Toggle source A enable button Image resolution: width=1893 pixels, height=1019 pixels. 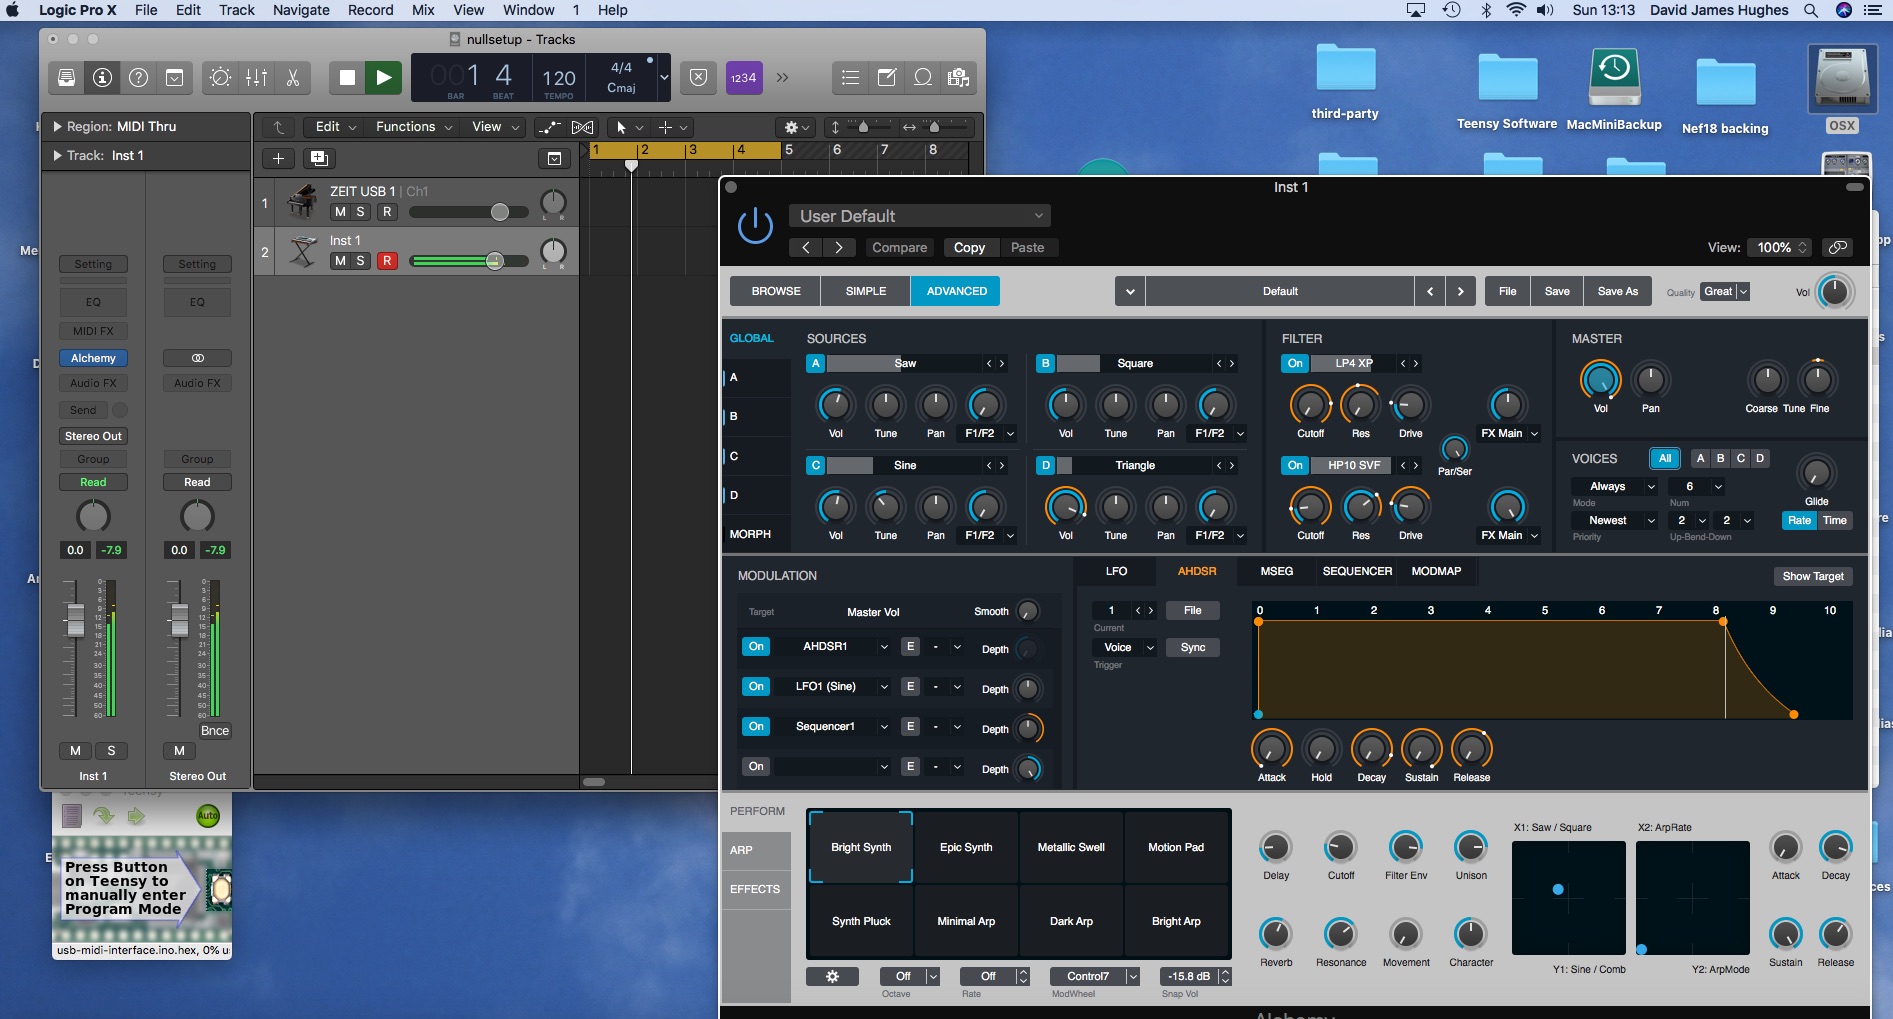816,363
